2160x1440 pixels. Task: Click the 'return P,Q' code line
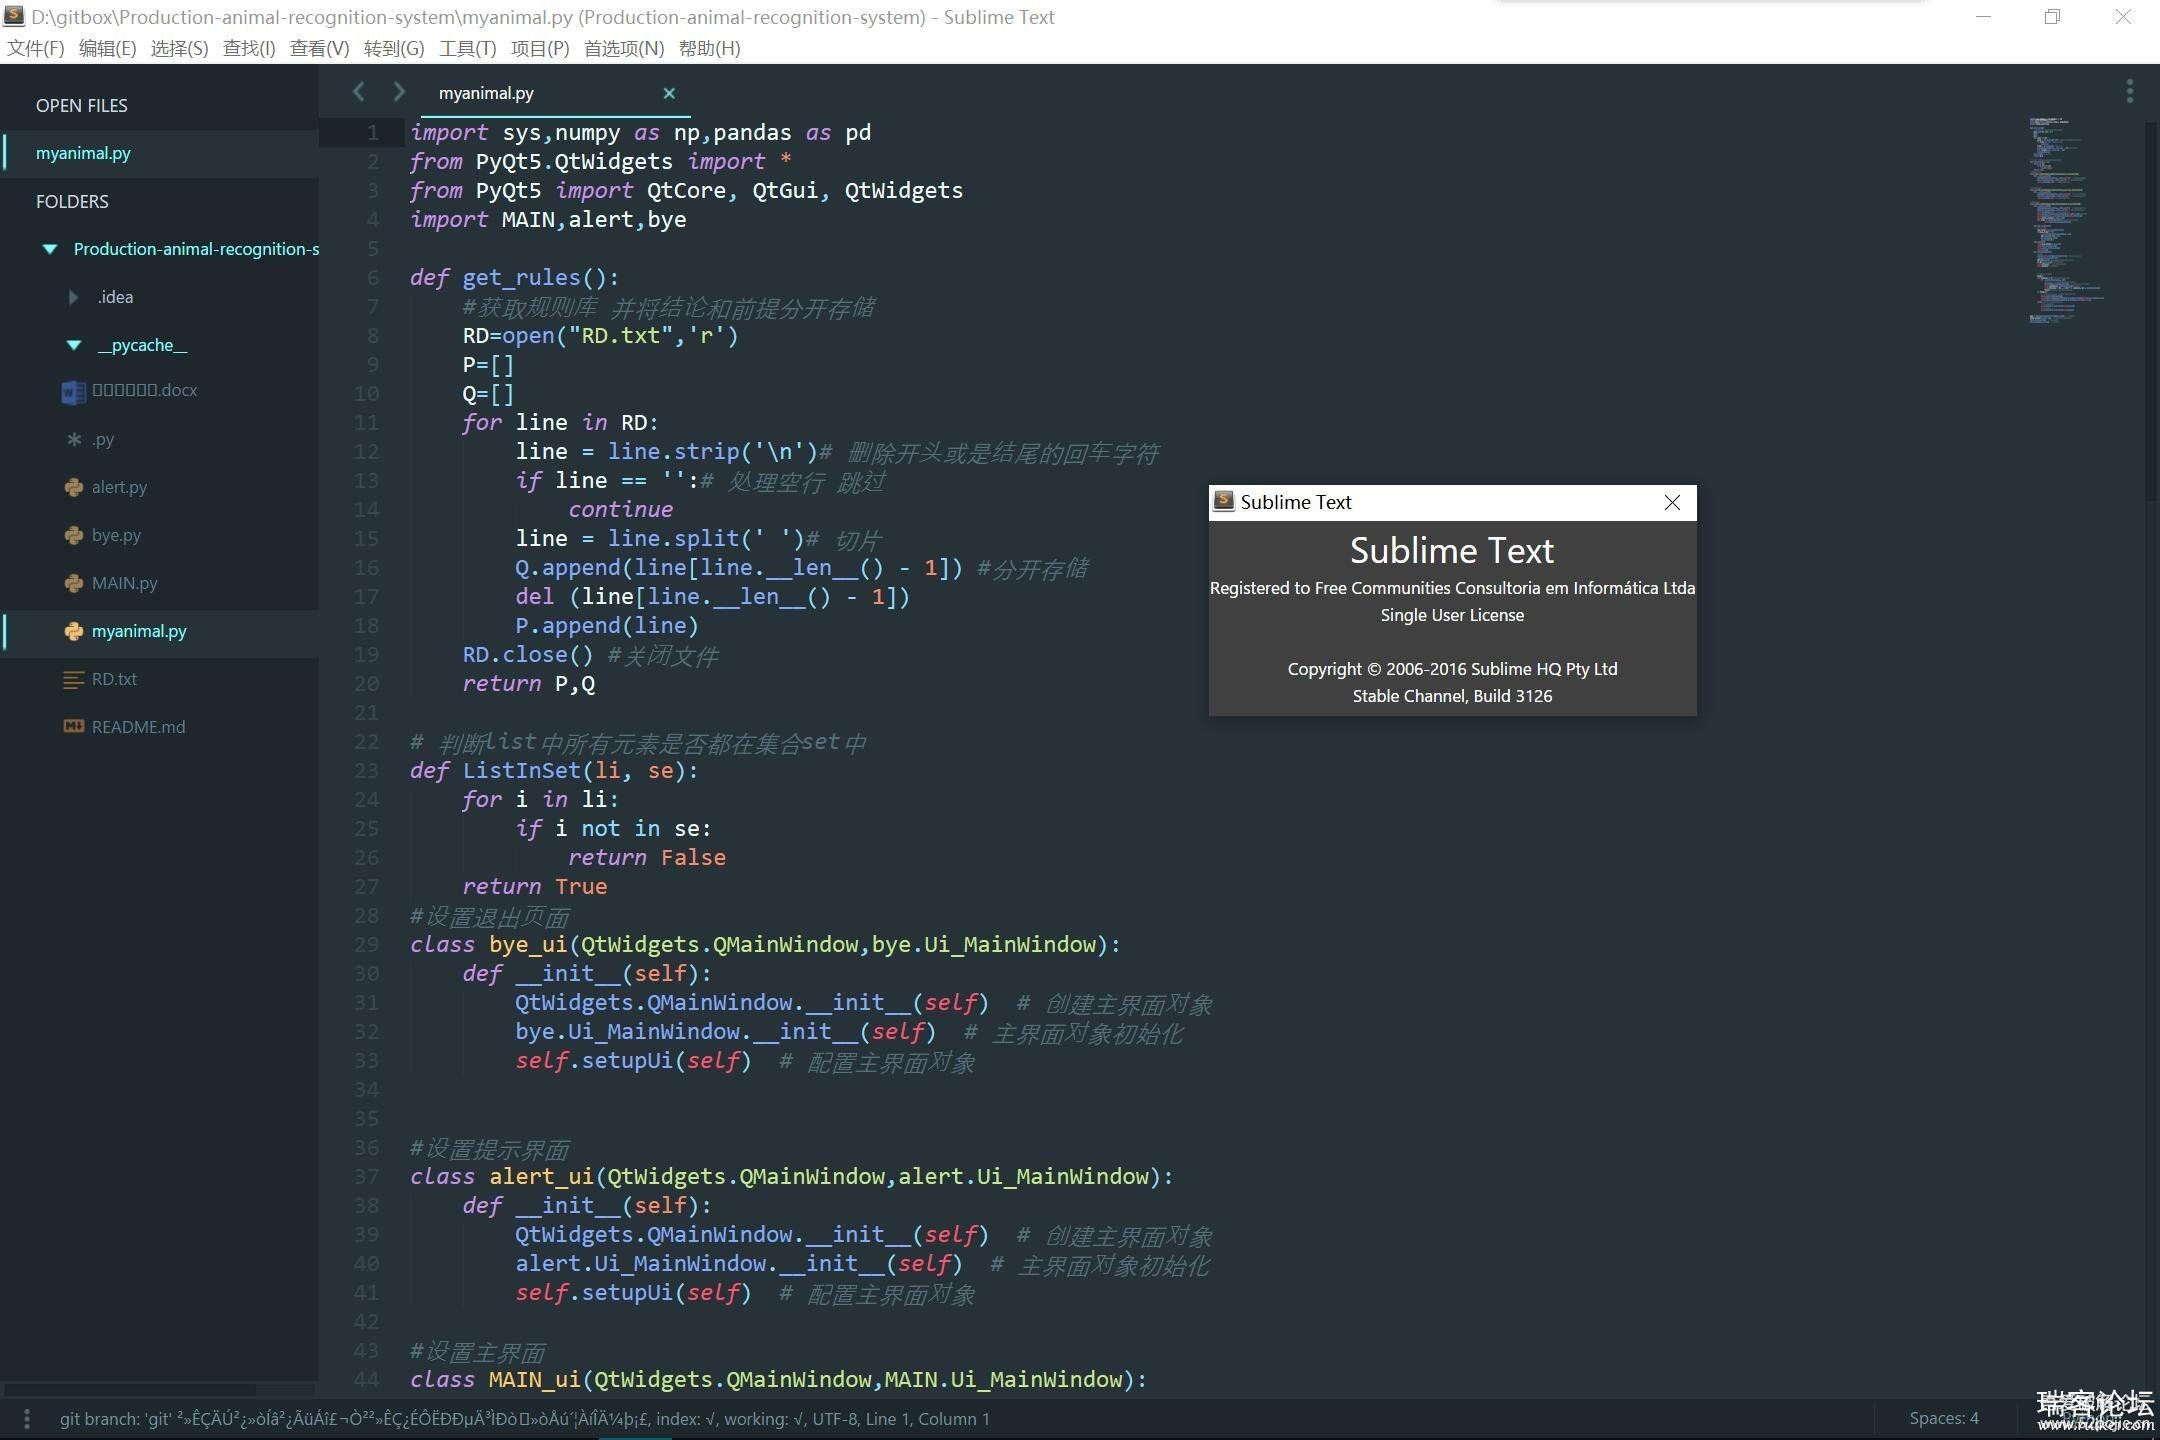[x=528, y=683]
